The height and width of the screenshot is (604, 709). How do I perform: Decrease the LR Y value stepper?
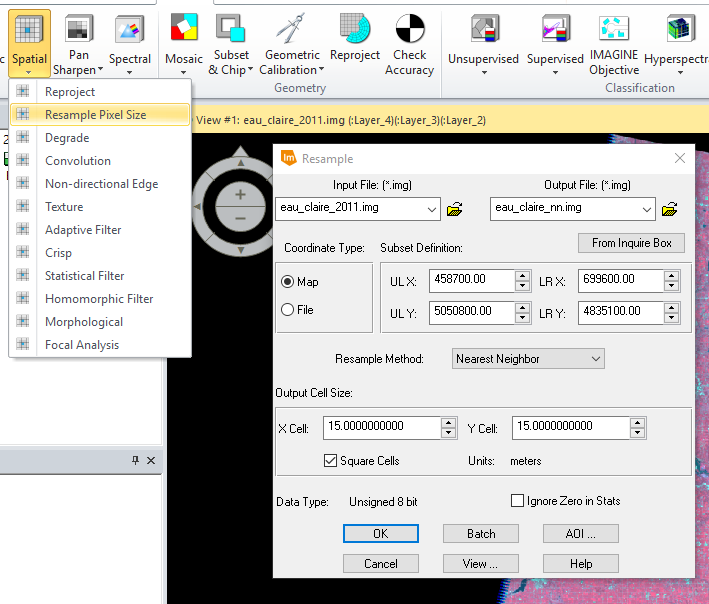pyautogui.click(x=671, y=318)
